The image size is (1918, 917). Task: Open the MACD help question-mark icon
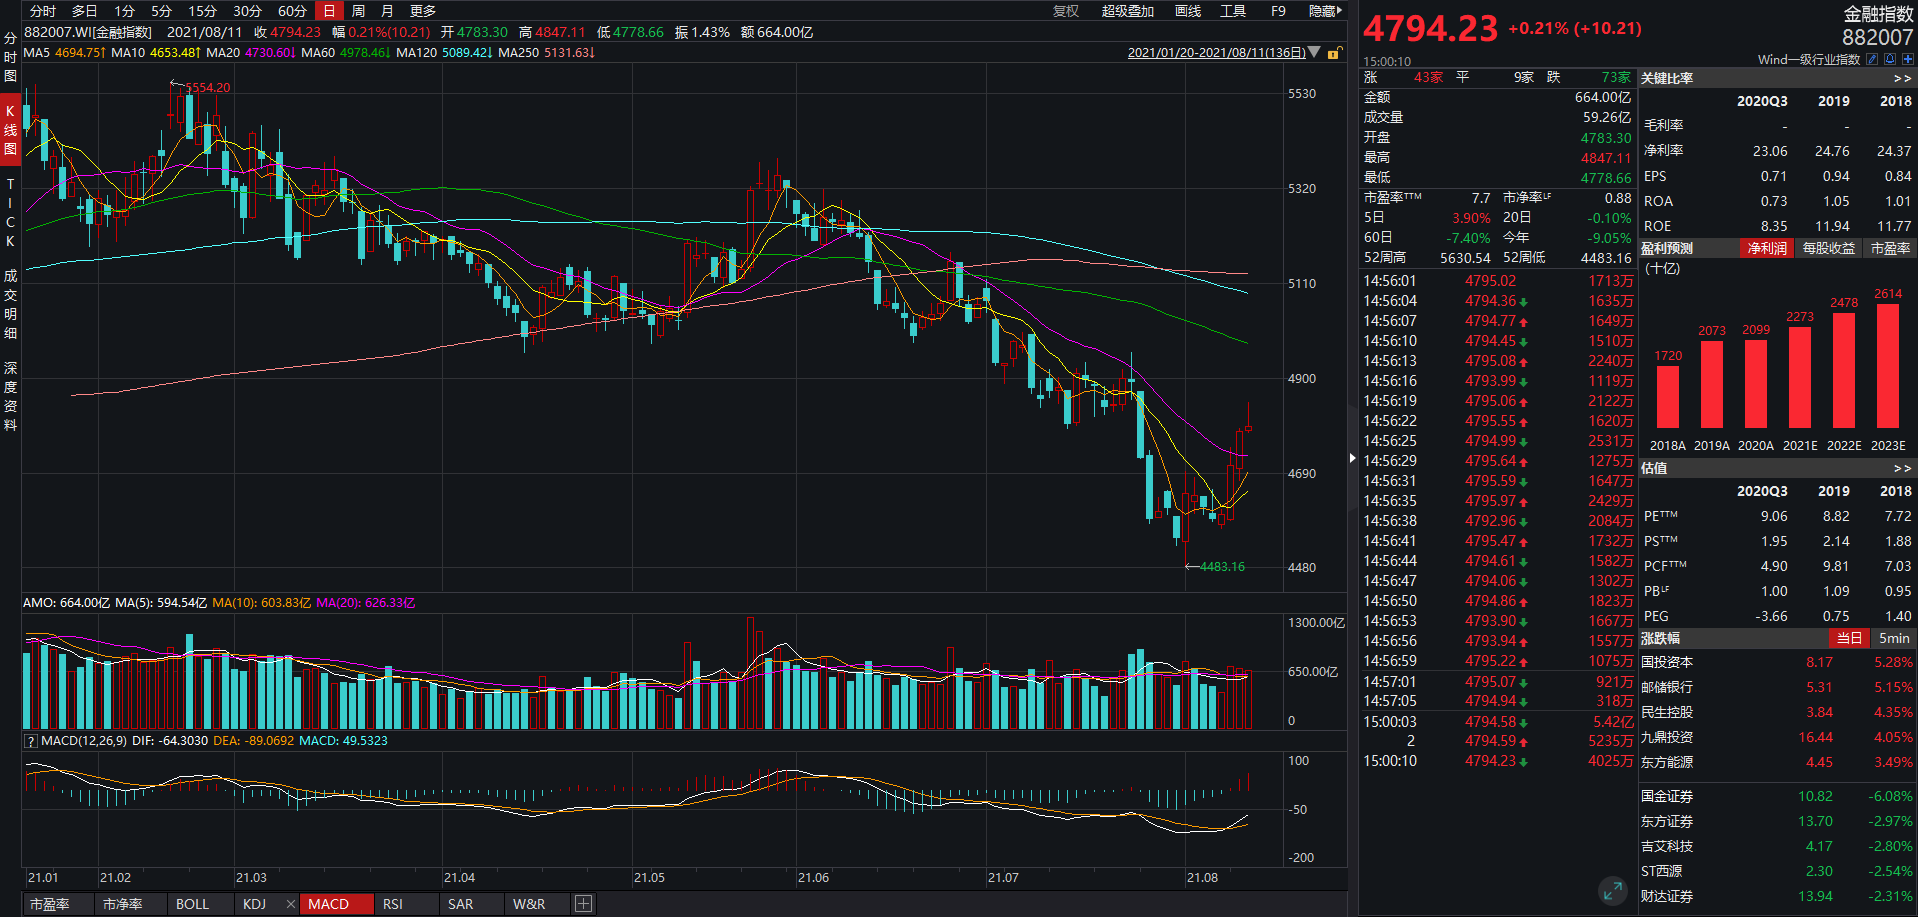point(31,741)
